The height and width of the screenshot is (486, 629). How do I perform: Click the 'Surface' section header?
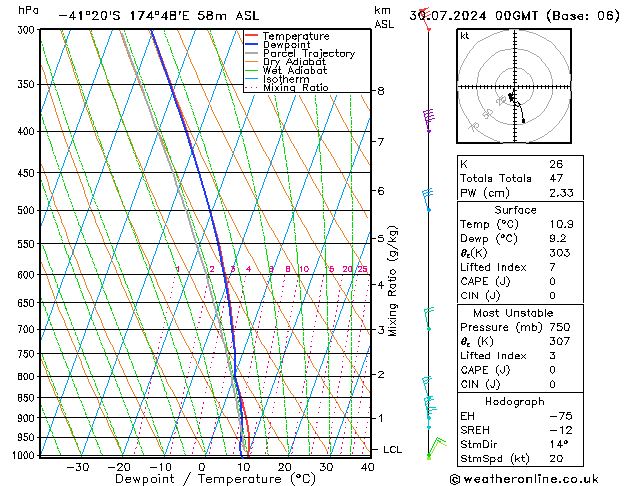click(515, 210)
